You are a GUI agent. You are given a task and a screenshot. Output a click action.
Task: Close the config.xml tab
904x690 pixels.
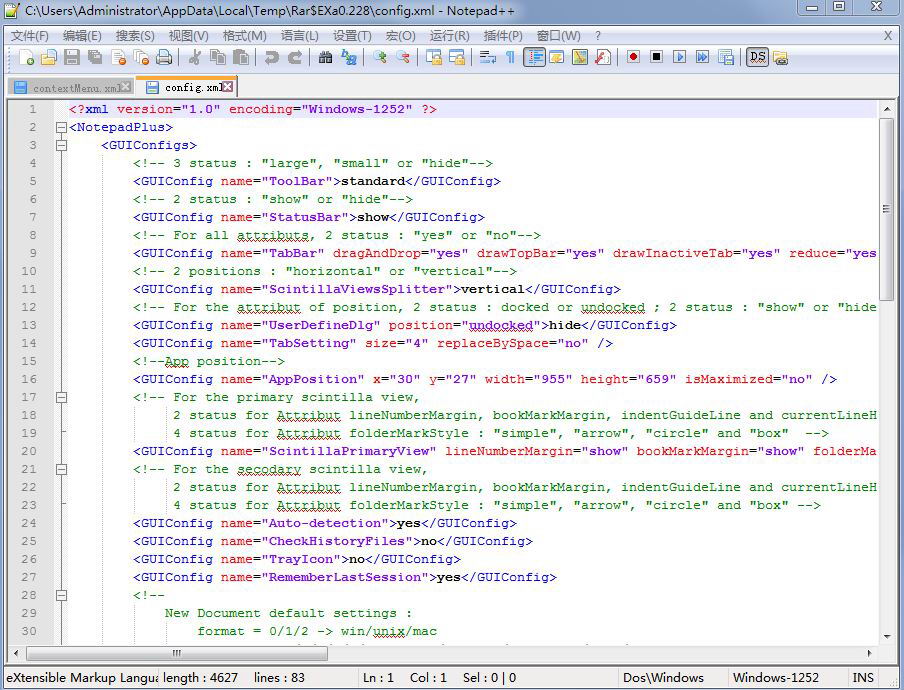(x=228, y=86)
